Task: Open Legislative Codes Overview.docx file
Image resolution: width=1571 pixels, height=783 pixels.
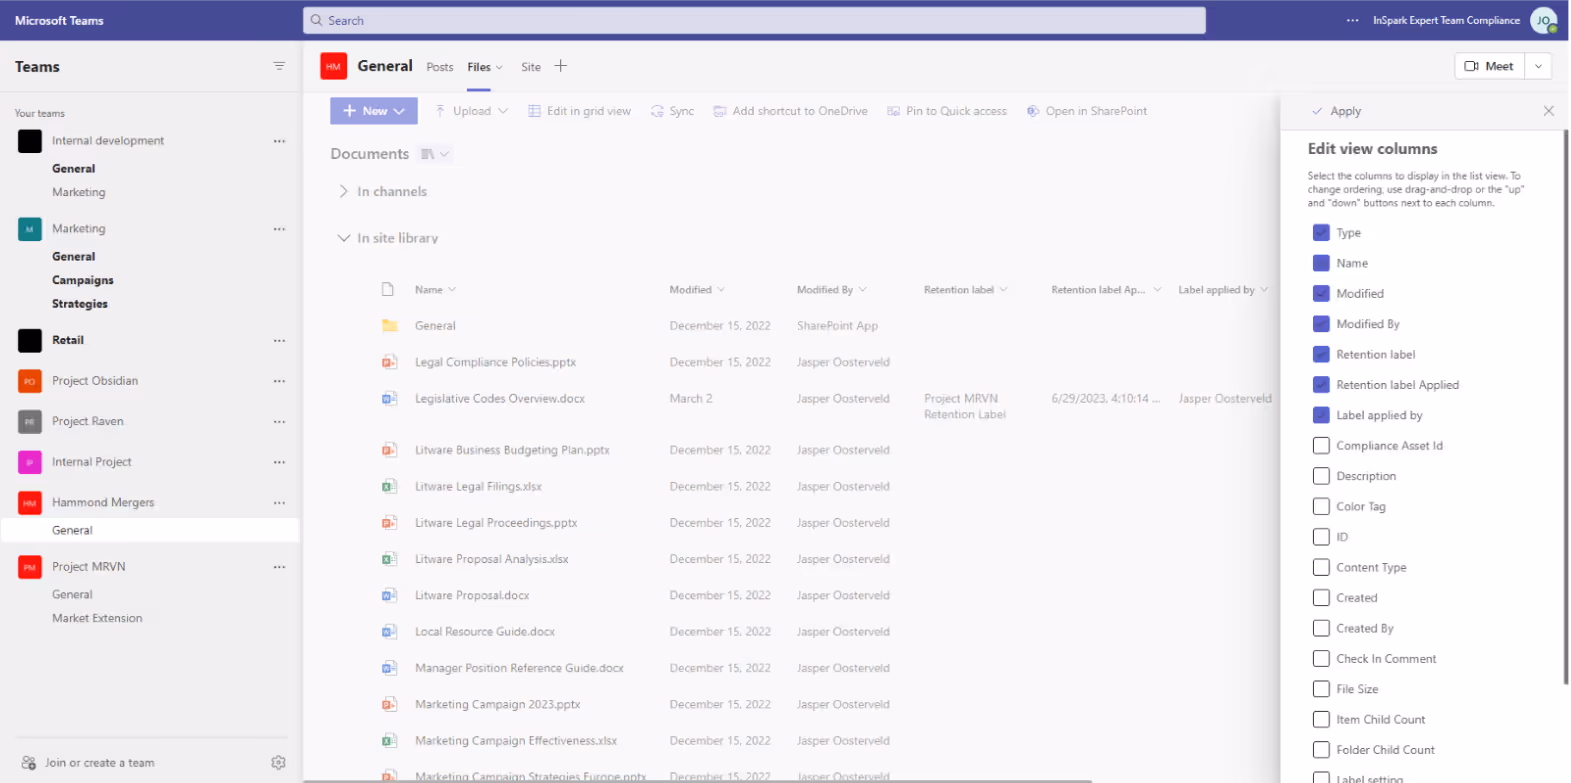Action: tap(500, 399)
